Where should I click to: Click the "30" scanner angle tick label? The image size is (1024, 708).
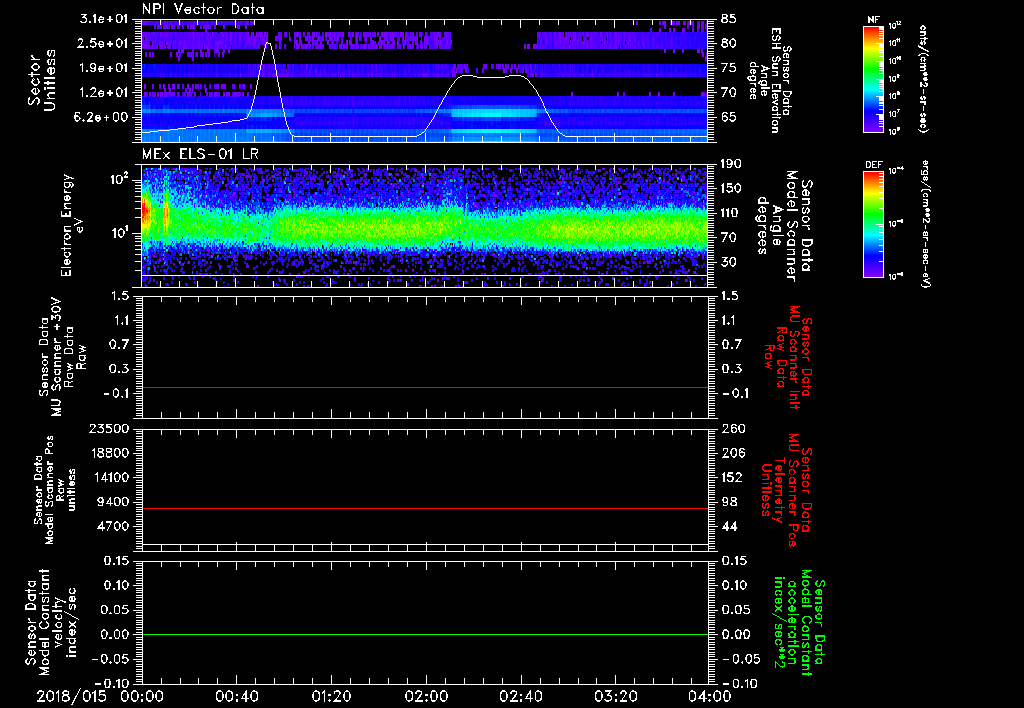pos(729,262)
